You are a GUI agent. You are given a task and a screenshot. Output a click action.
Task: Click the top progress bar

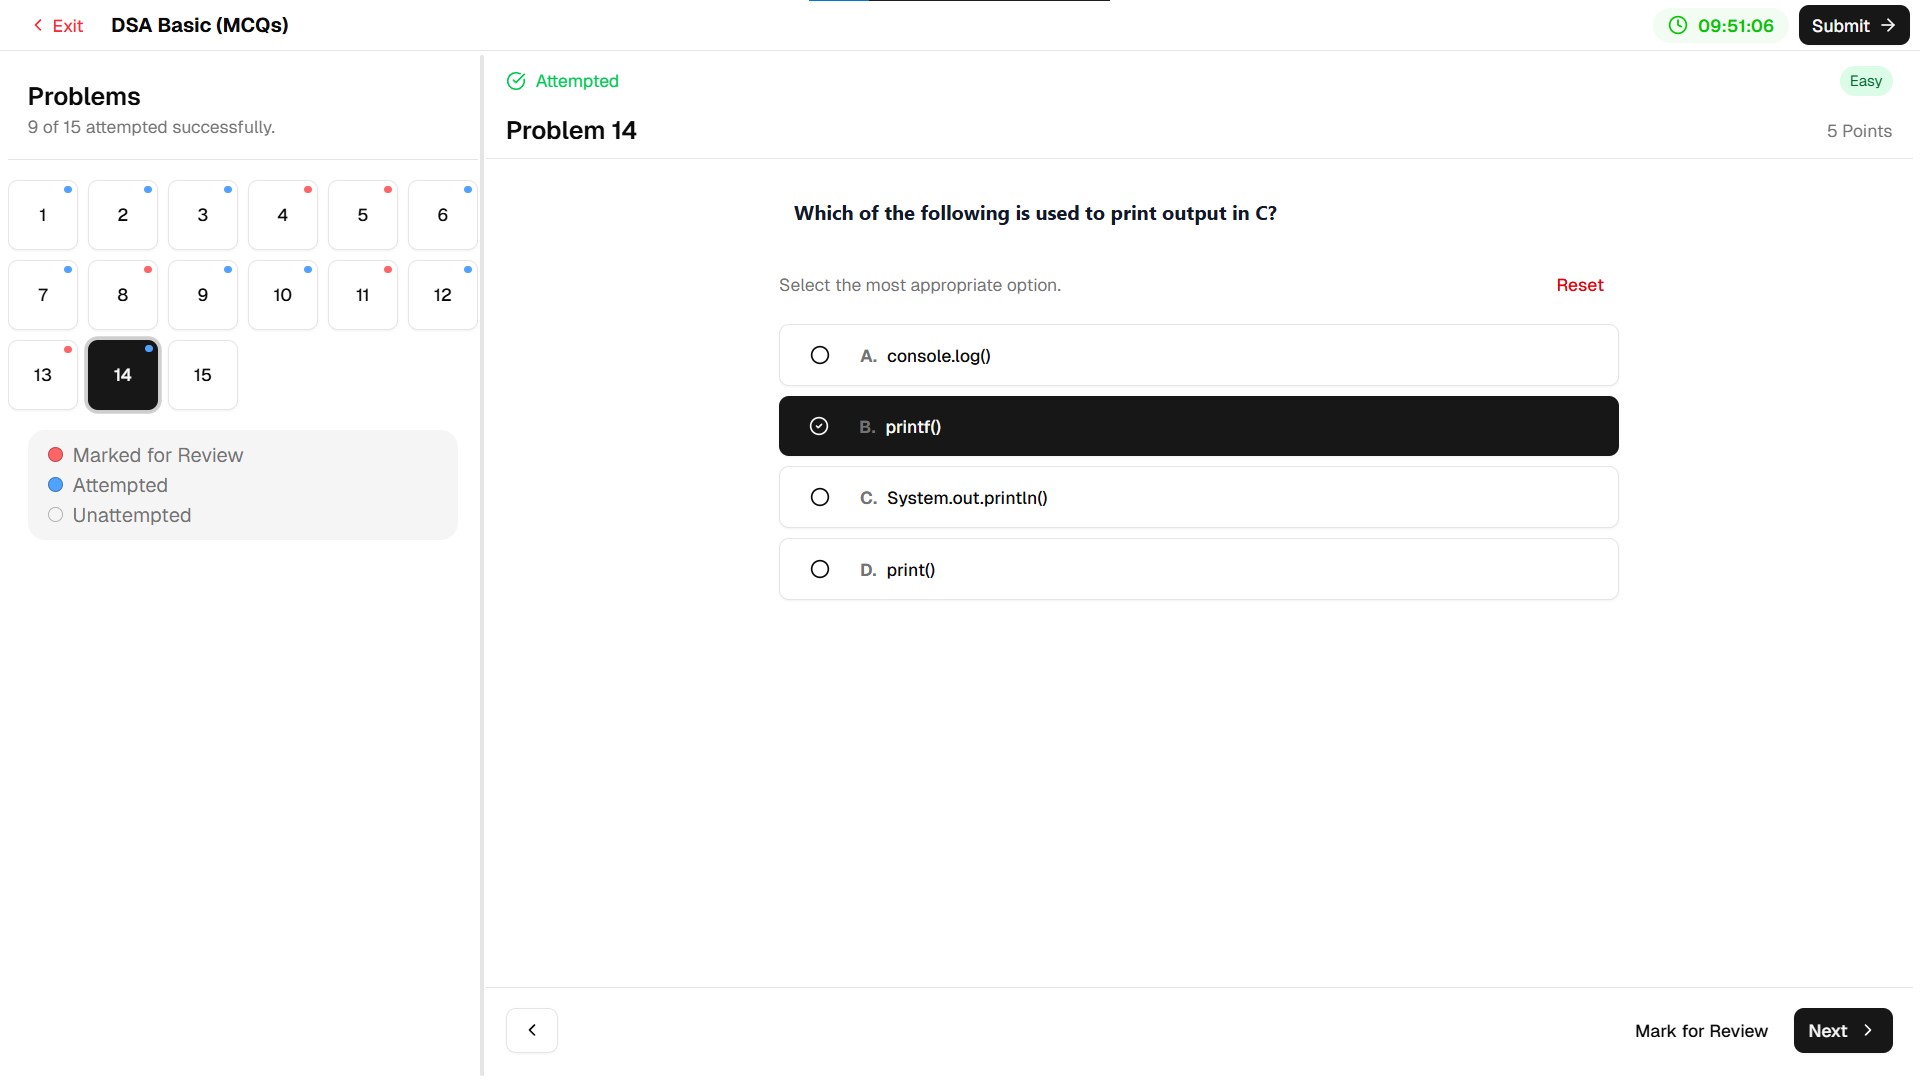(959, 1)
